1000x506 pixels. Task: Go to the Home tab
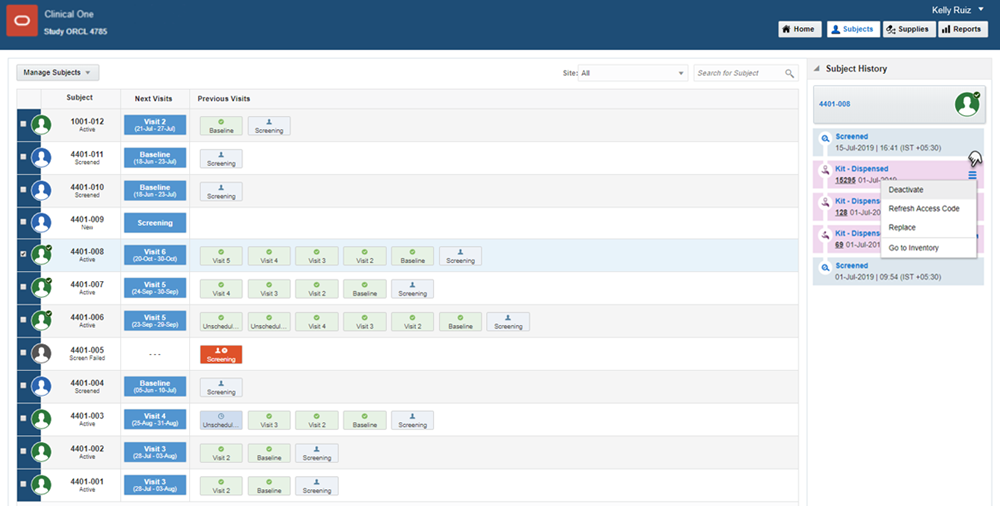pyautogui.click(x=800, y=29)
